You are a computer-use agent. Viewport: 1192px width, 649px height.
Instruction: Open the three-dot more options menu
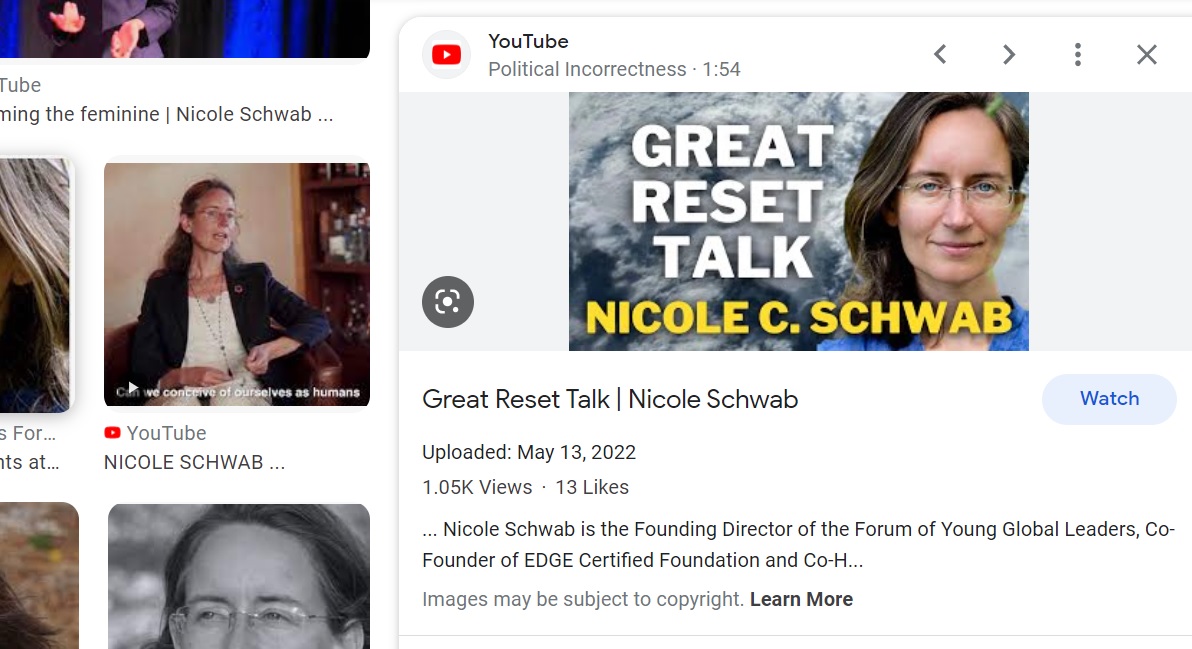[x=1077, y=55]
